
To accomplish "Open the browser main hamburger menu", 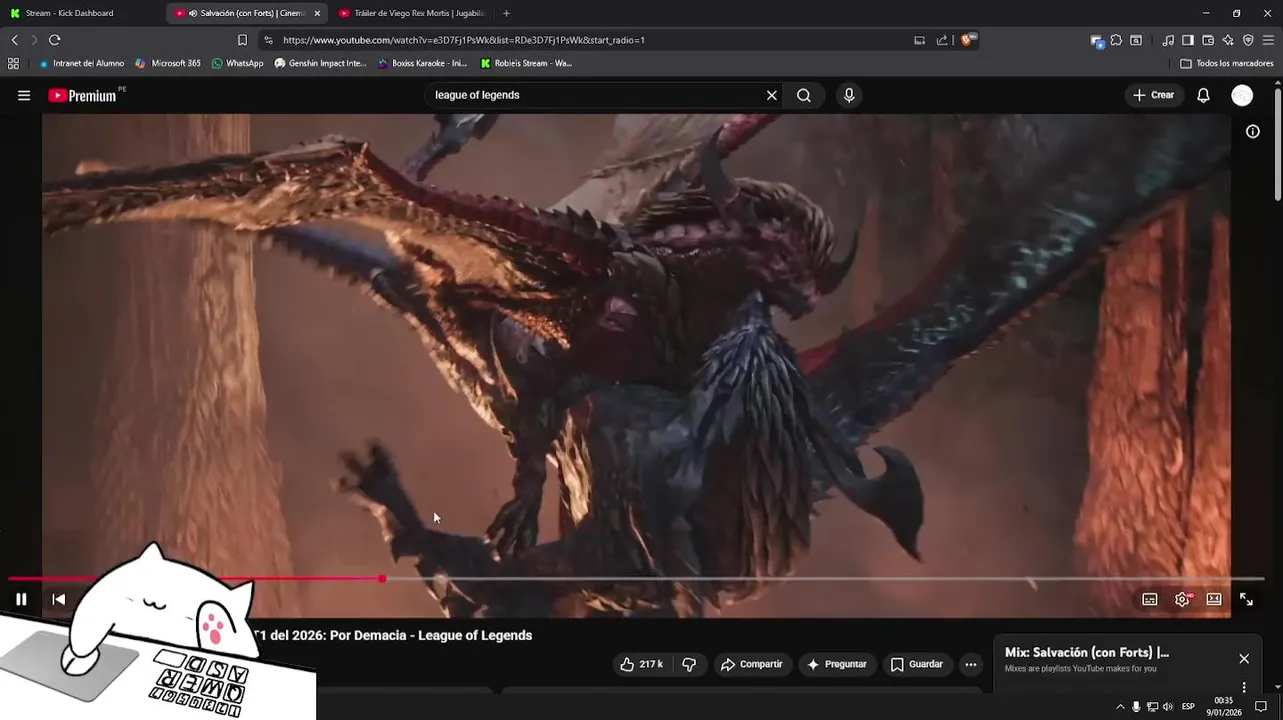I will [x=1268, y=40].
